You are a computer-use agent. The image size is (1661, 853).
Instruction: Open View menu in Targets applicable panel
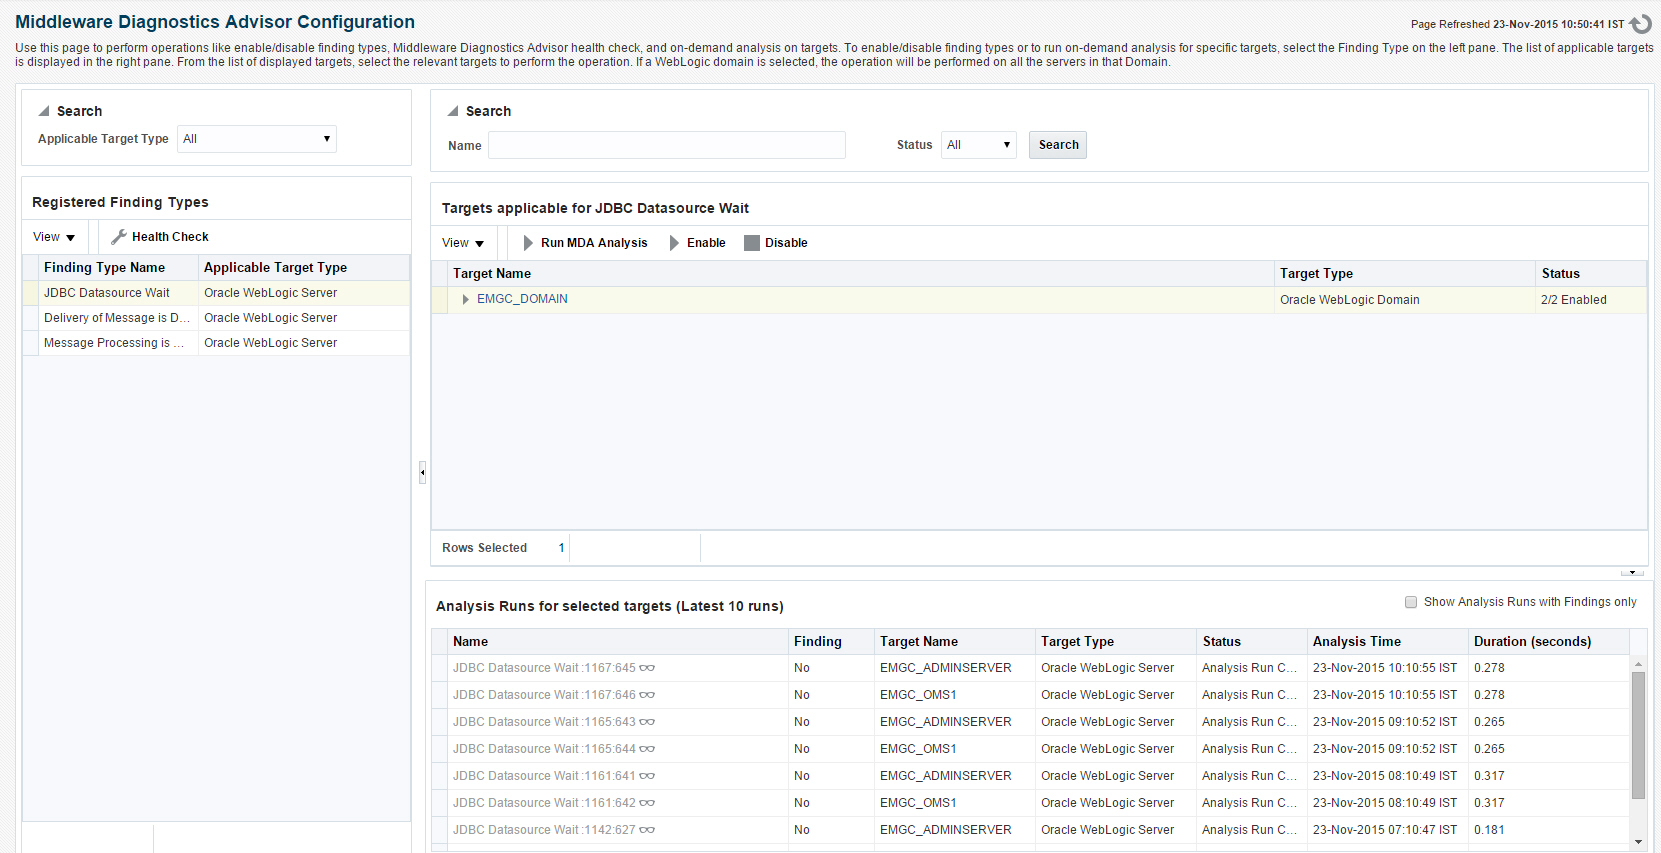[x=463, y=243]
